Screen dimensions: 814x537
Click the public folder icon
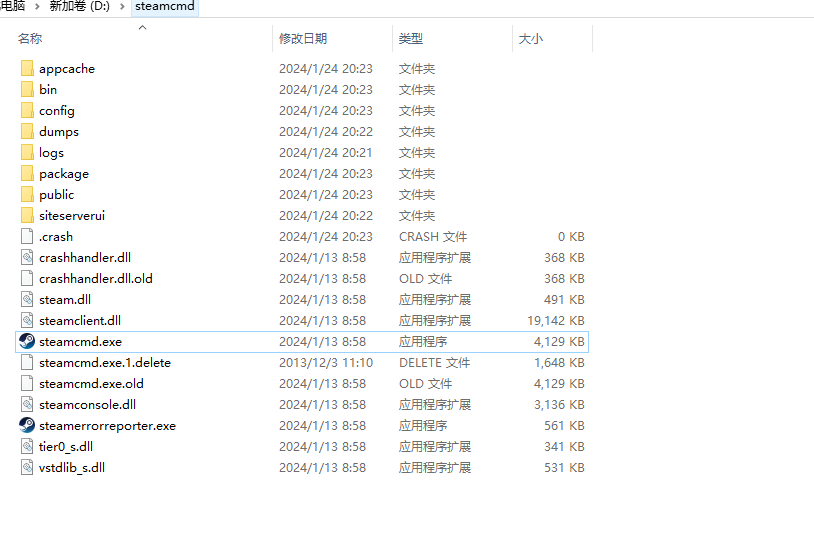27,195
